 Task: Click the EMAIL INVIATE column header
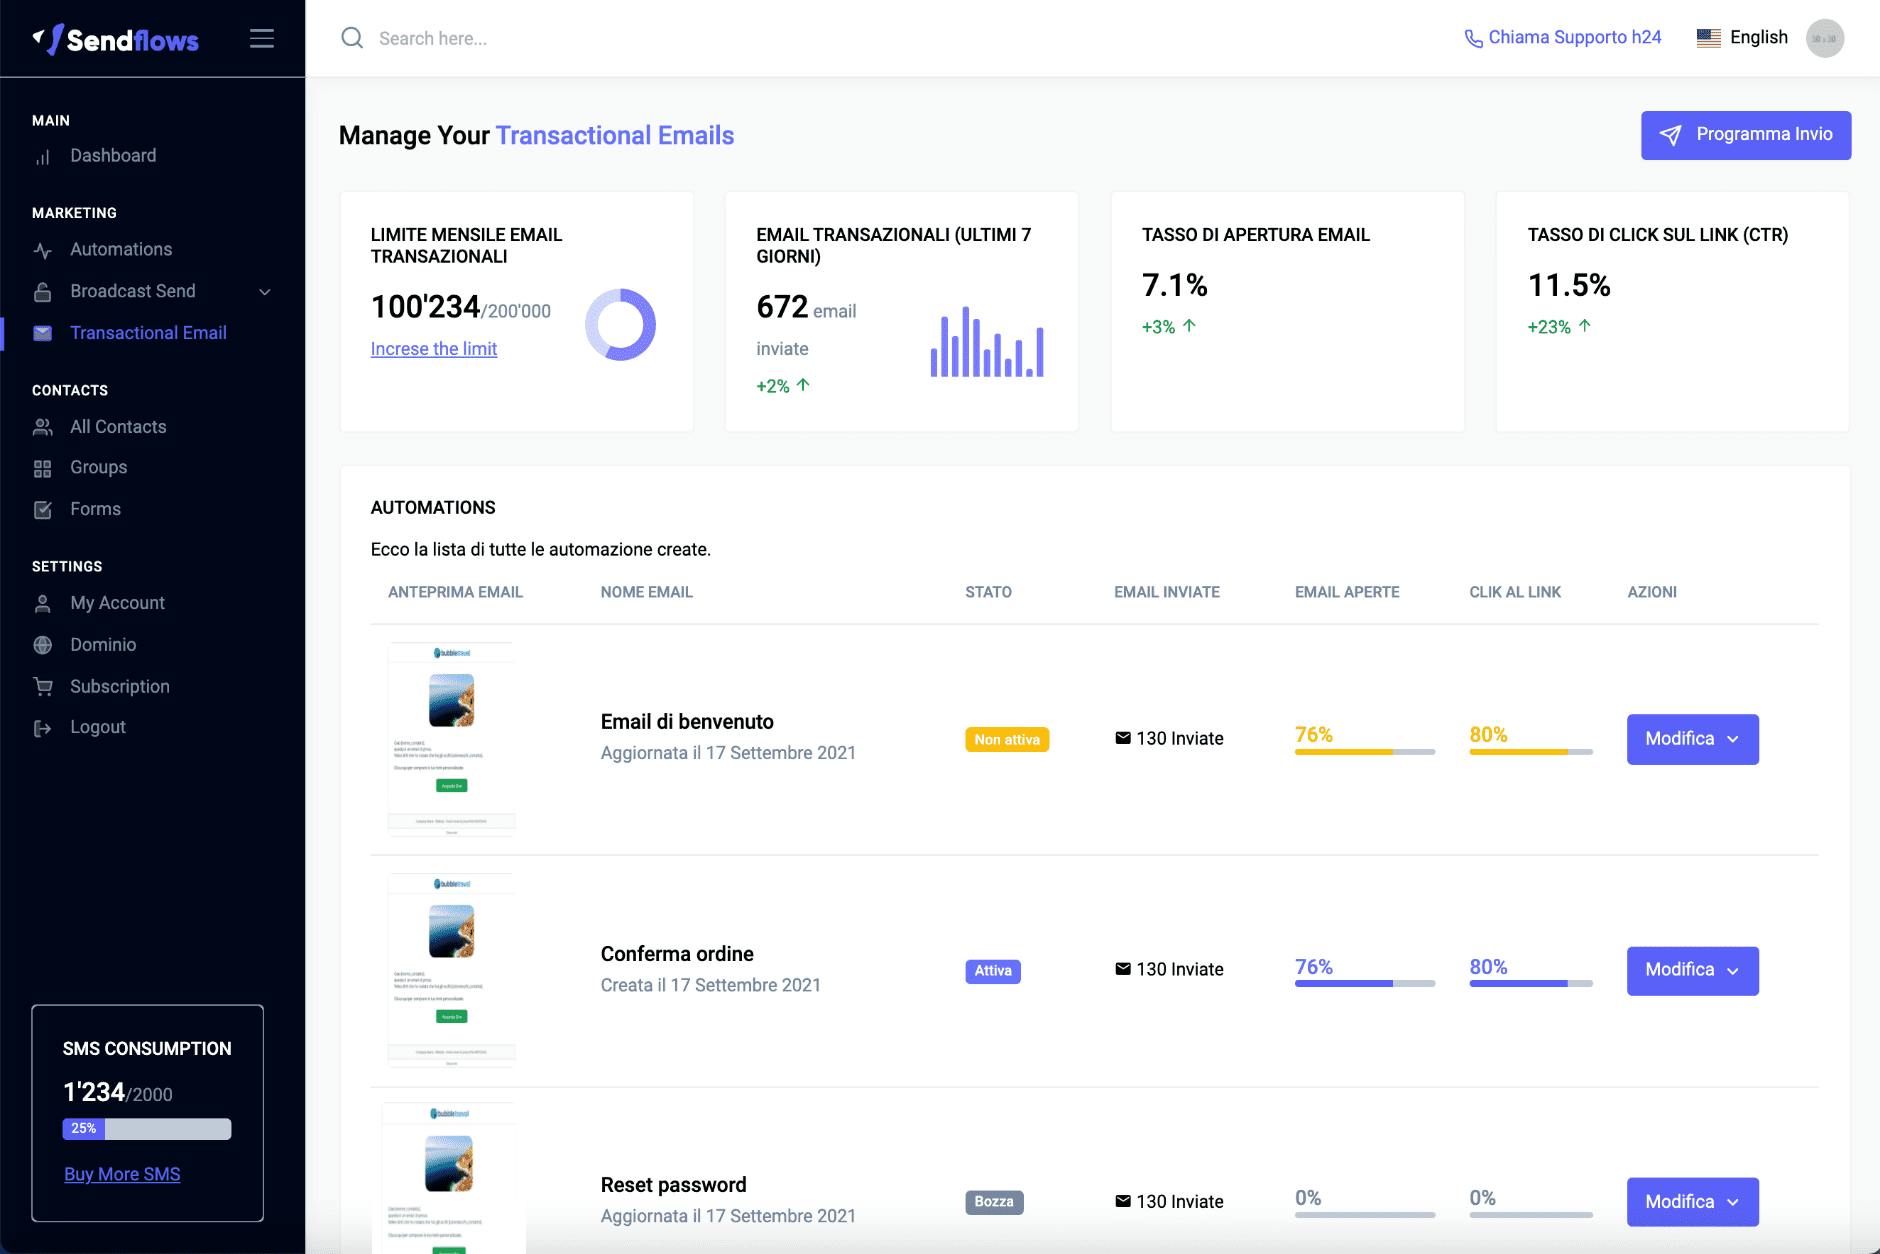pyautogui.click(x=1167, y=592)
